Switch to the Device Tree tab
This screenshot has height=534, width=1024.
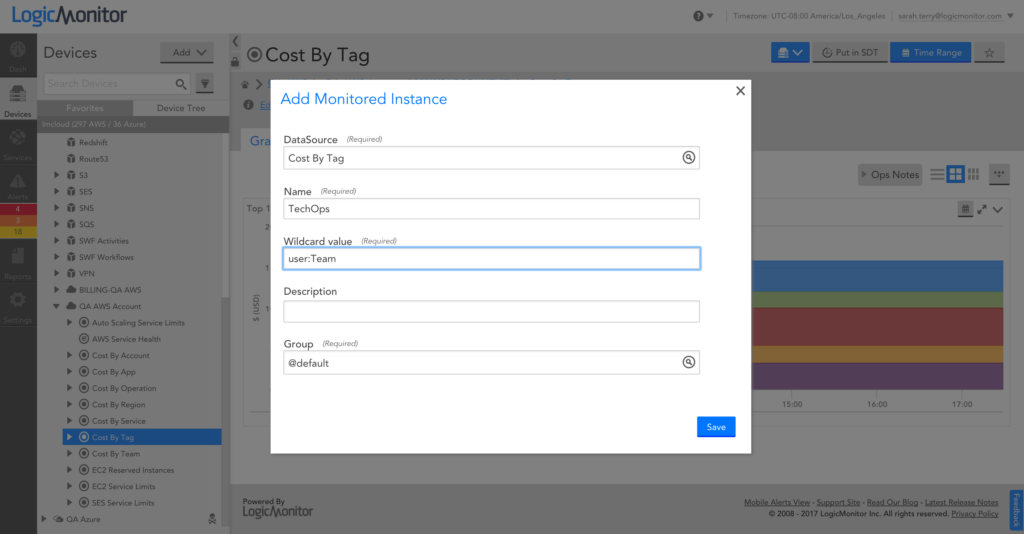coord(181,108)
